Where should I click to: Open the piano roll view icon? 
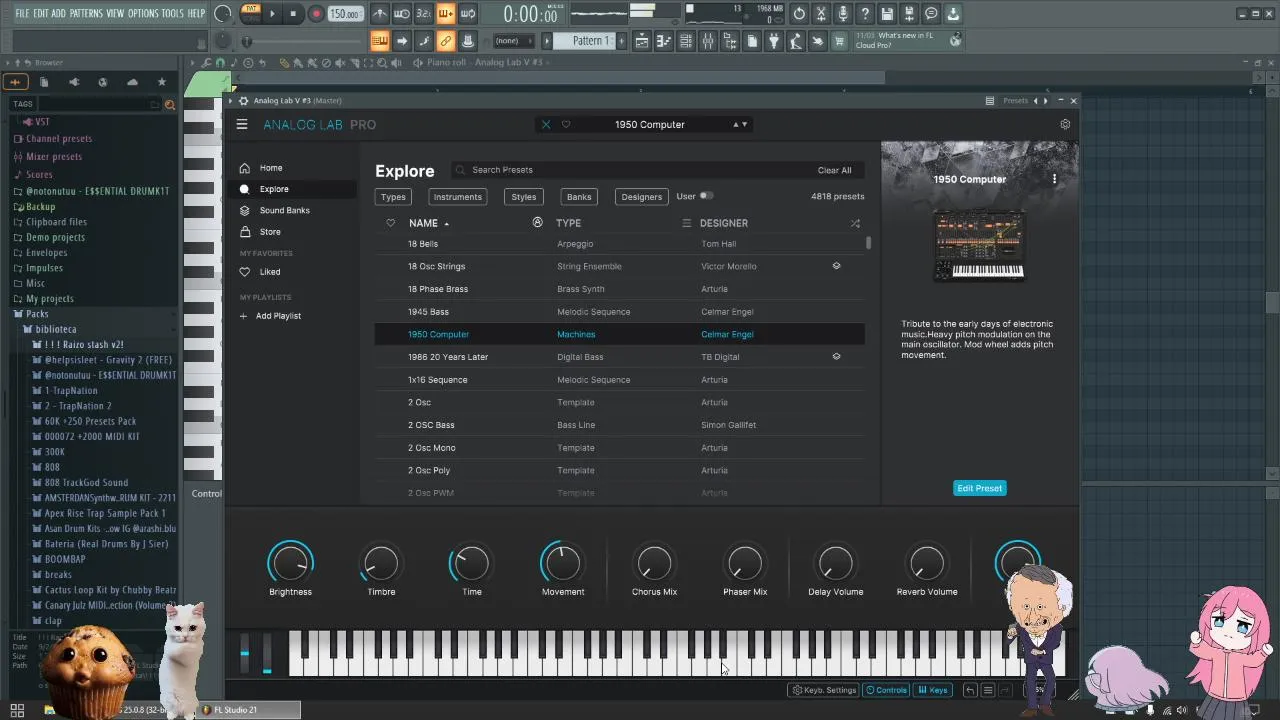pyautogui.click(x=663, y=41)
